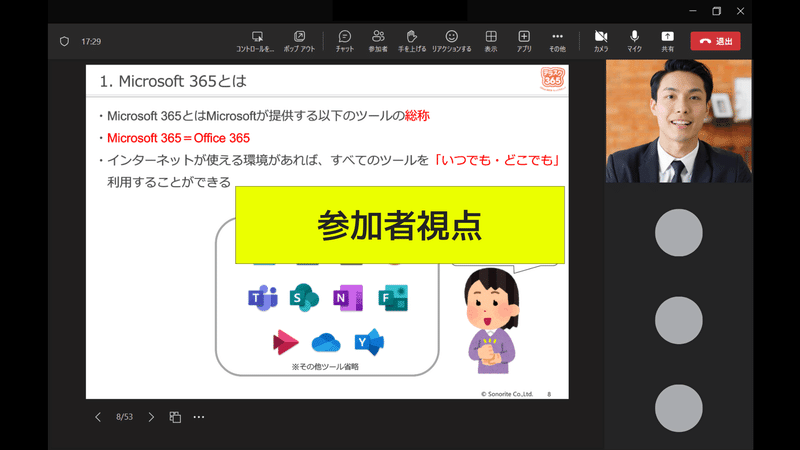Screen dimensions: 800x450
Task: Raise your hand in the meeting
Action: (x=412, y=41)
